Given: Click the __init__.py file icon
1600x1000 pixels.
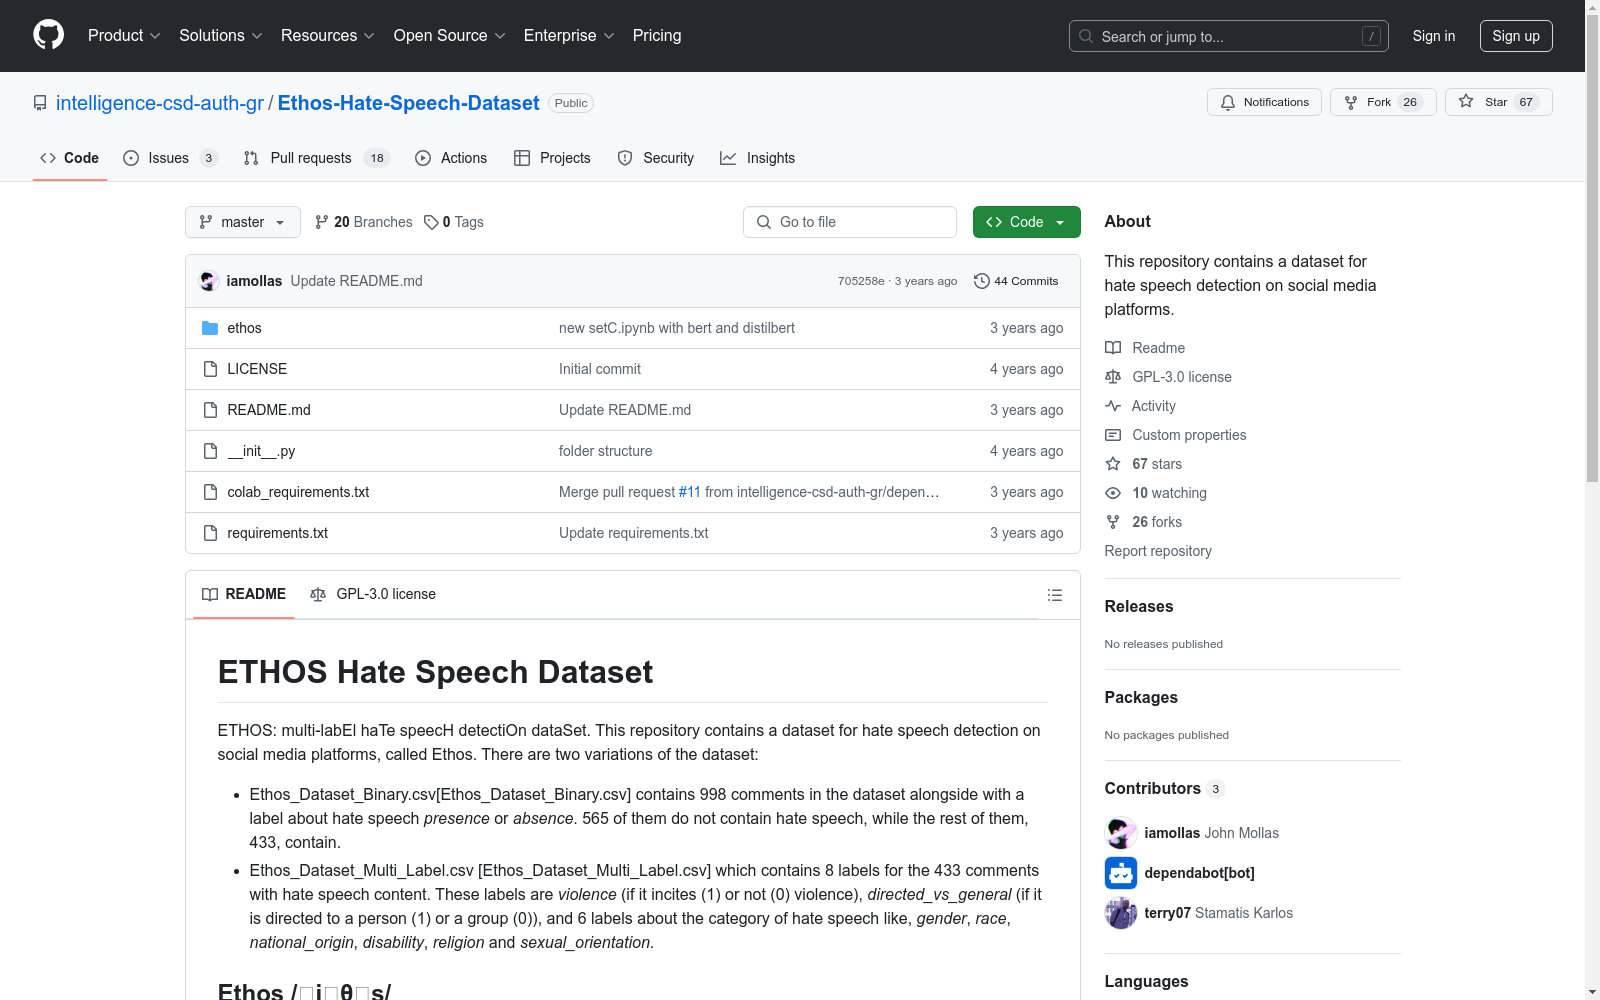Looking at the screenshot, I should tap(210, 451).
